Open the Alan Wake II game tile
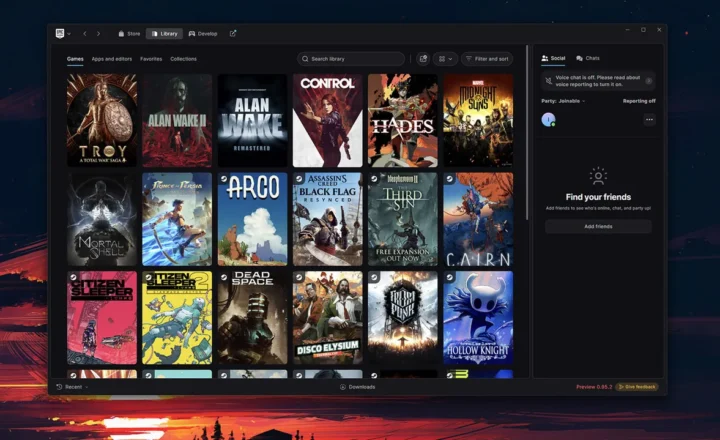Image resolution: width=720 pixels, height=440 pixels. pos(177,120)
